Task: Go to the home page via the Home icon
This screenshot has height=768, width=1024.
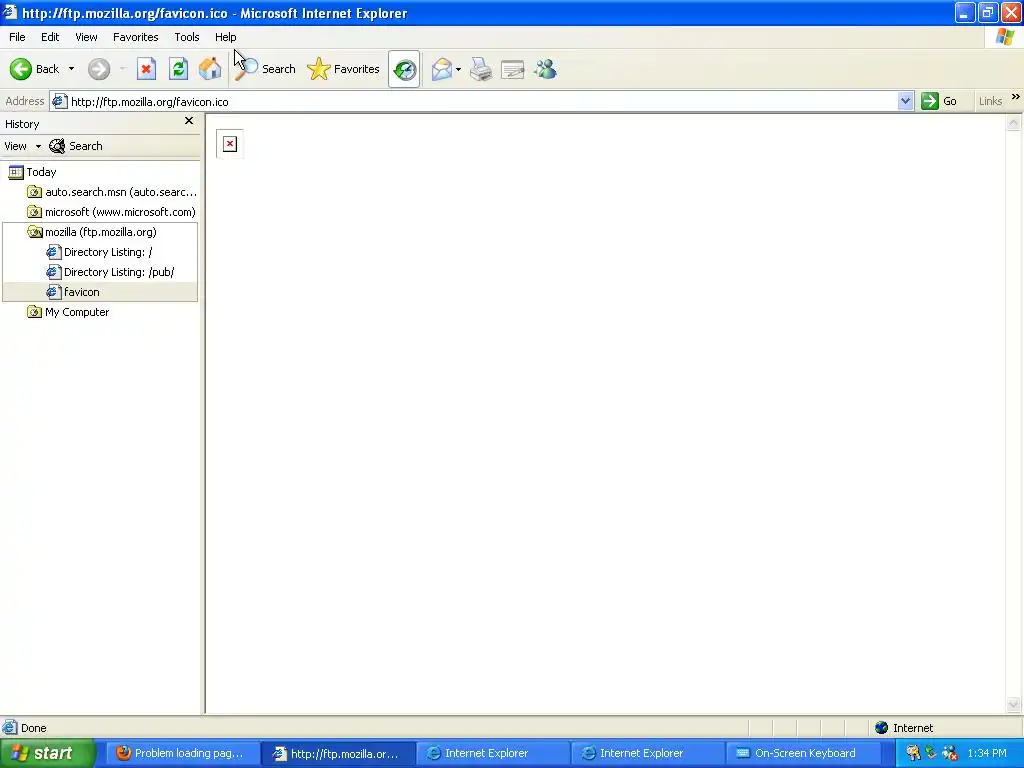Action: pos(210,69)
